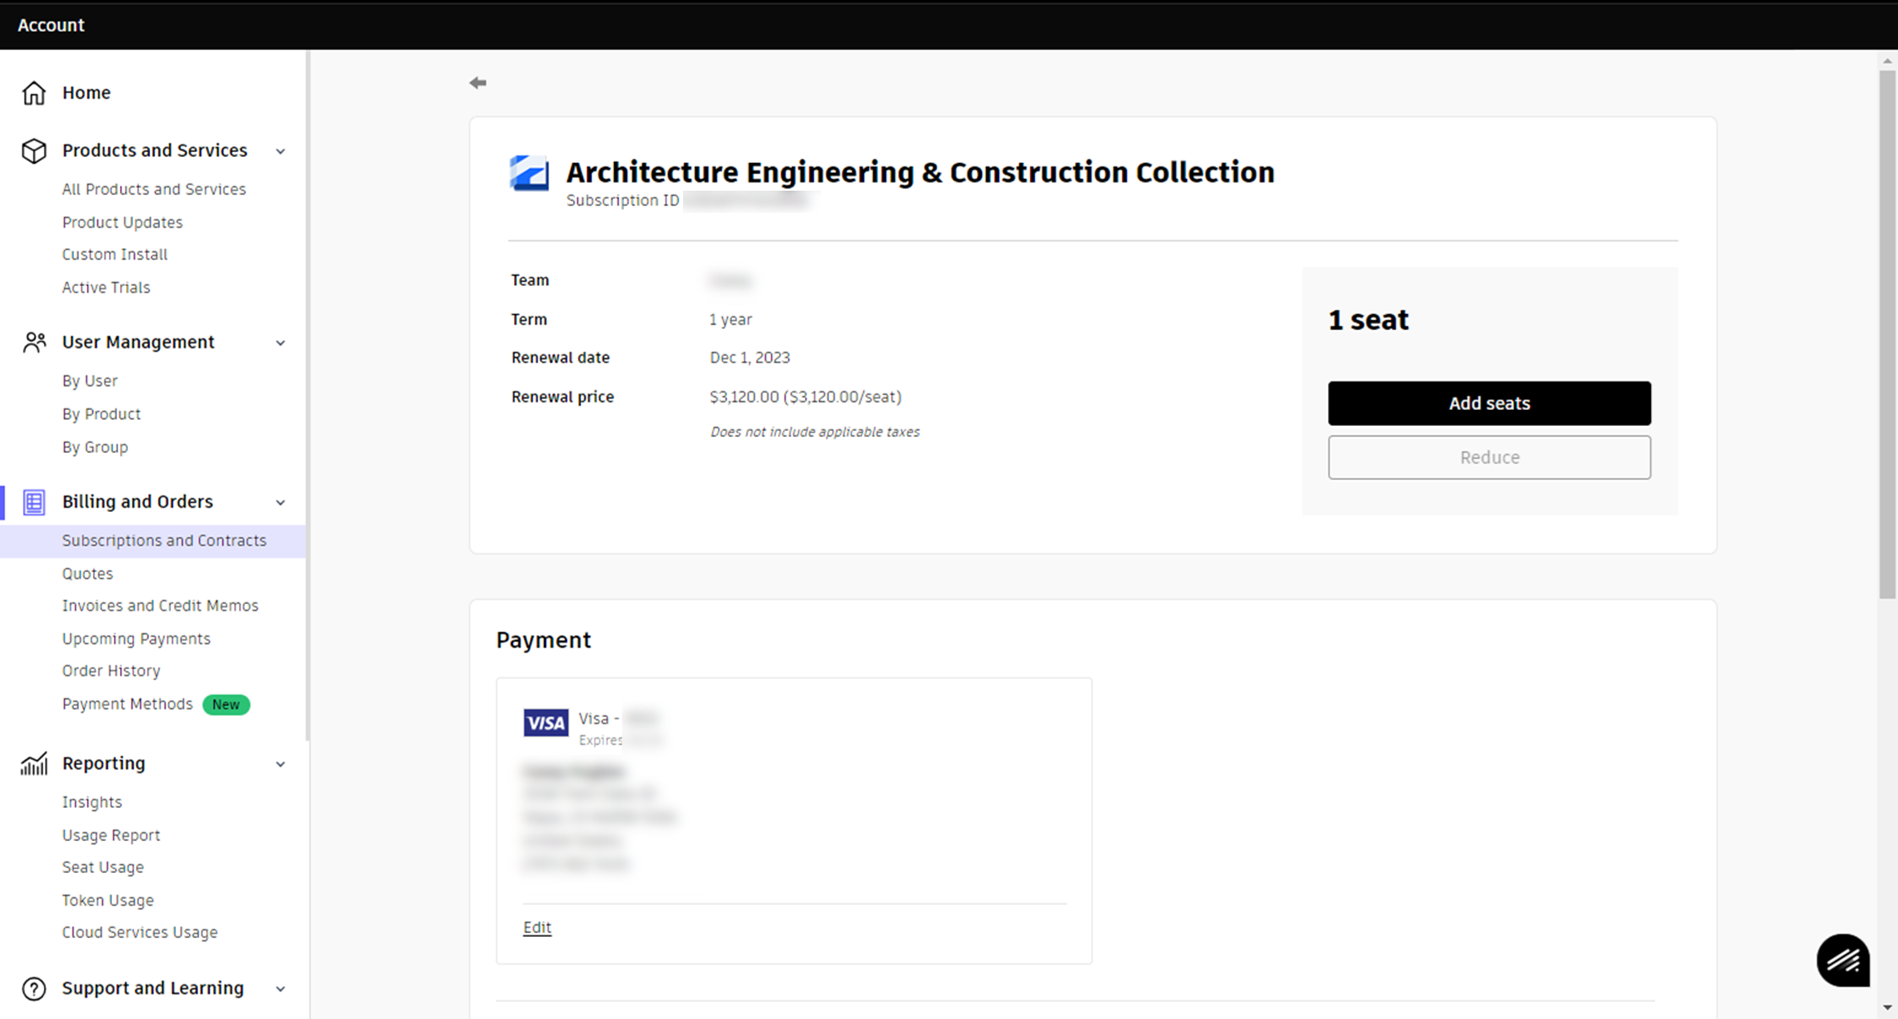Screen dimensions: 1898x1019
Task: Click the Products and Services cube icon
Action: [34, 151]
